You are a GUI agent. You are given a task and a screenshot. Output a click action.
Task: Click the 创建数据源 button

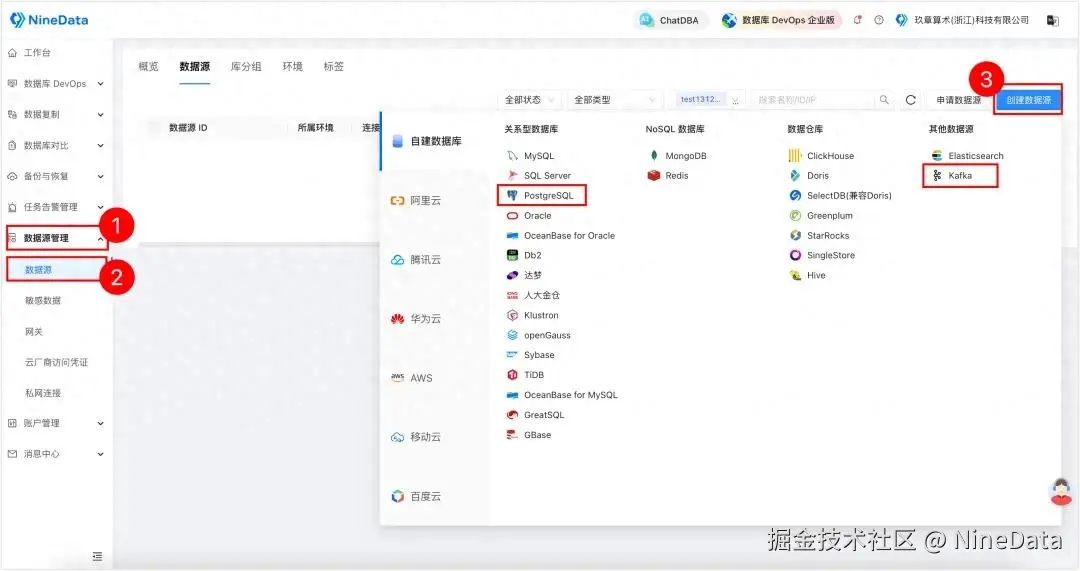coord(1028,100)
